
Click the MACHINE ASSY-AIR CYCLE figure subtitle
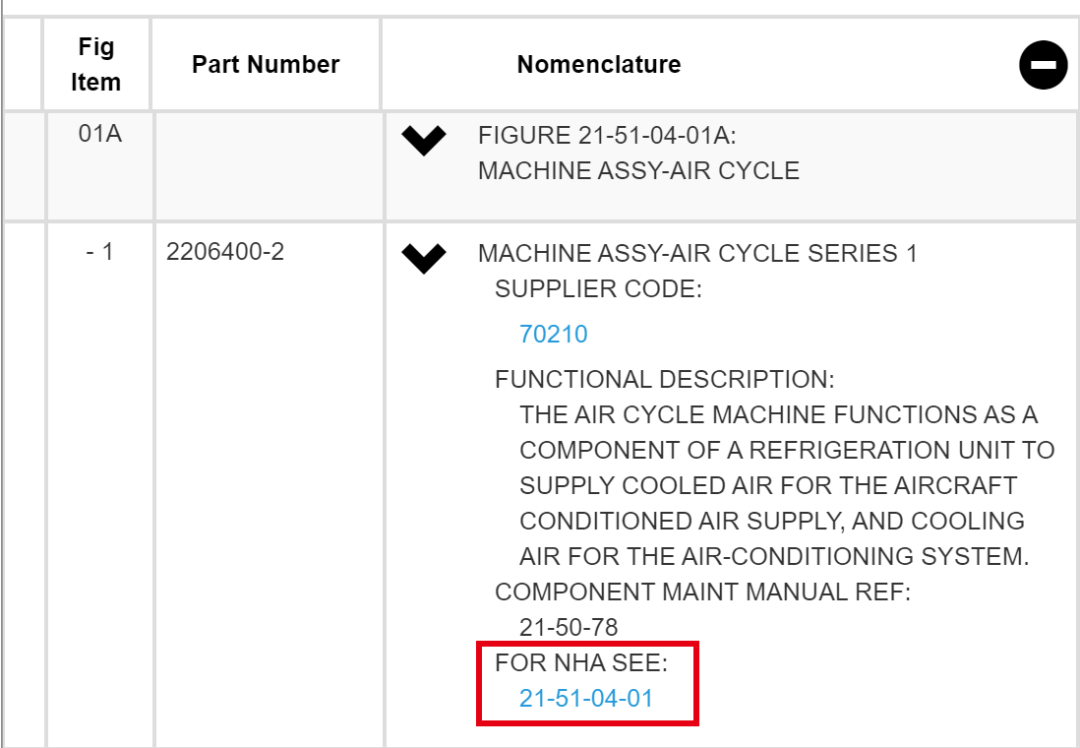tap(638, 171)
